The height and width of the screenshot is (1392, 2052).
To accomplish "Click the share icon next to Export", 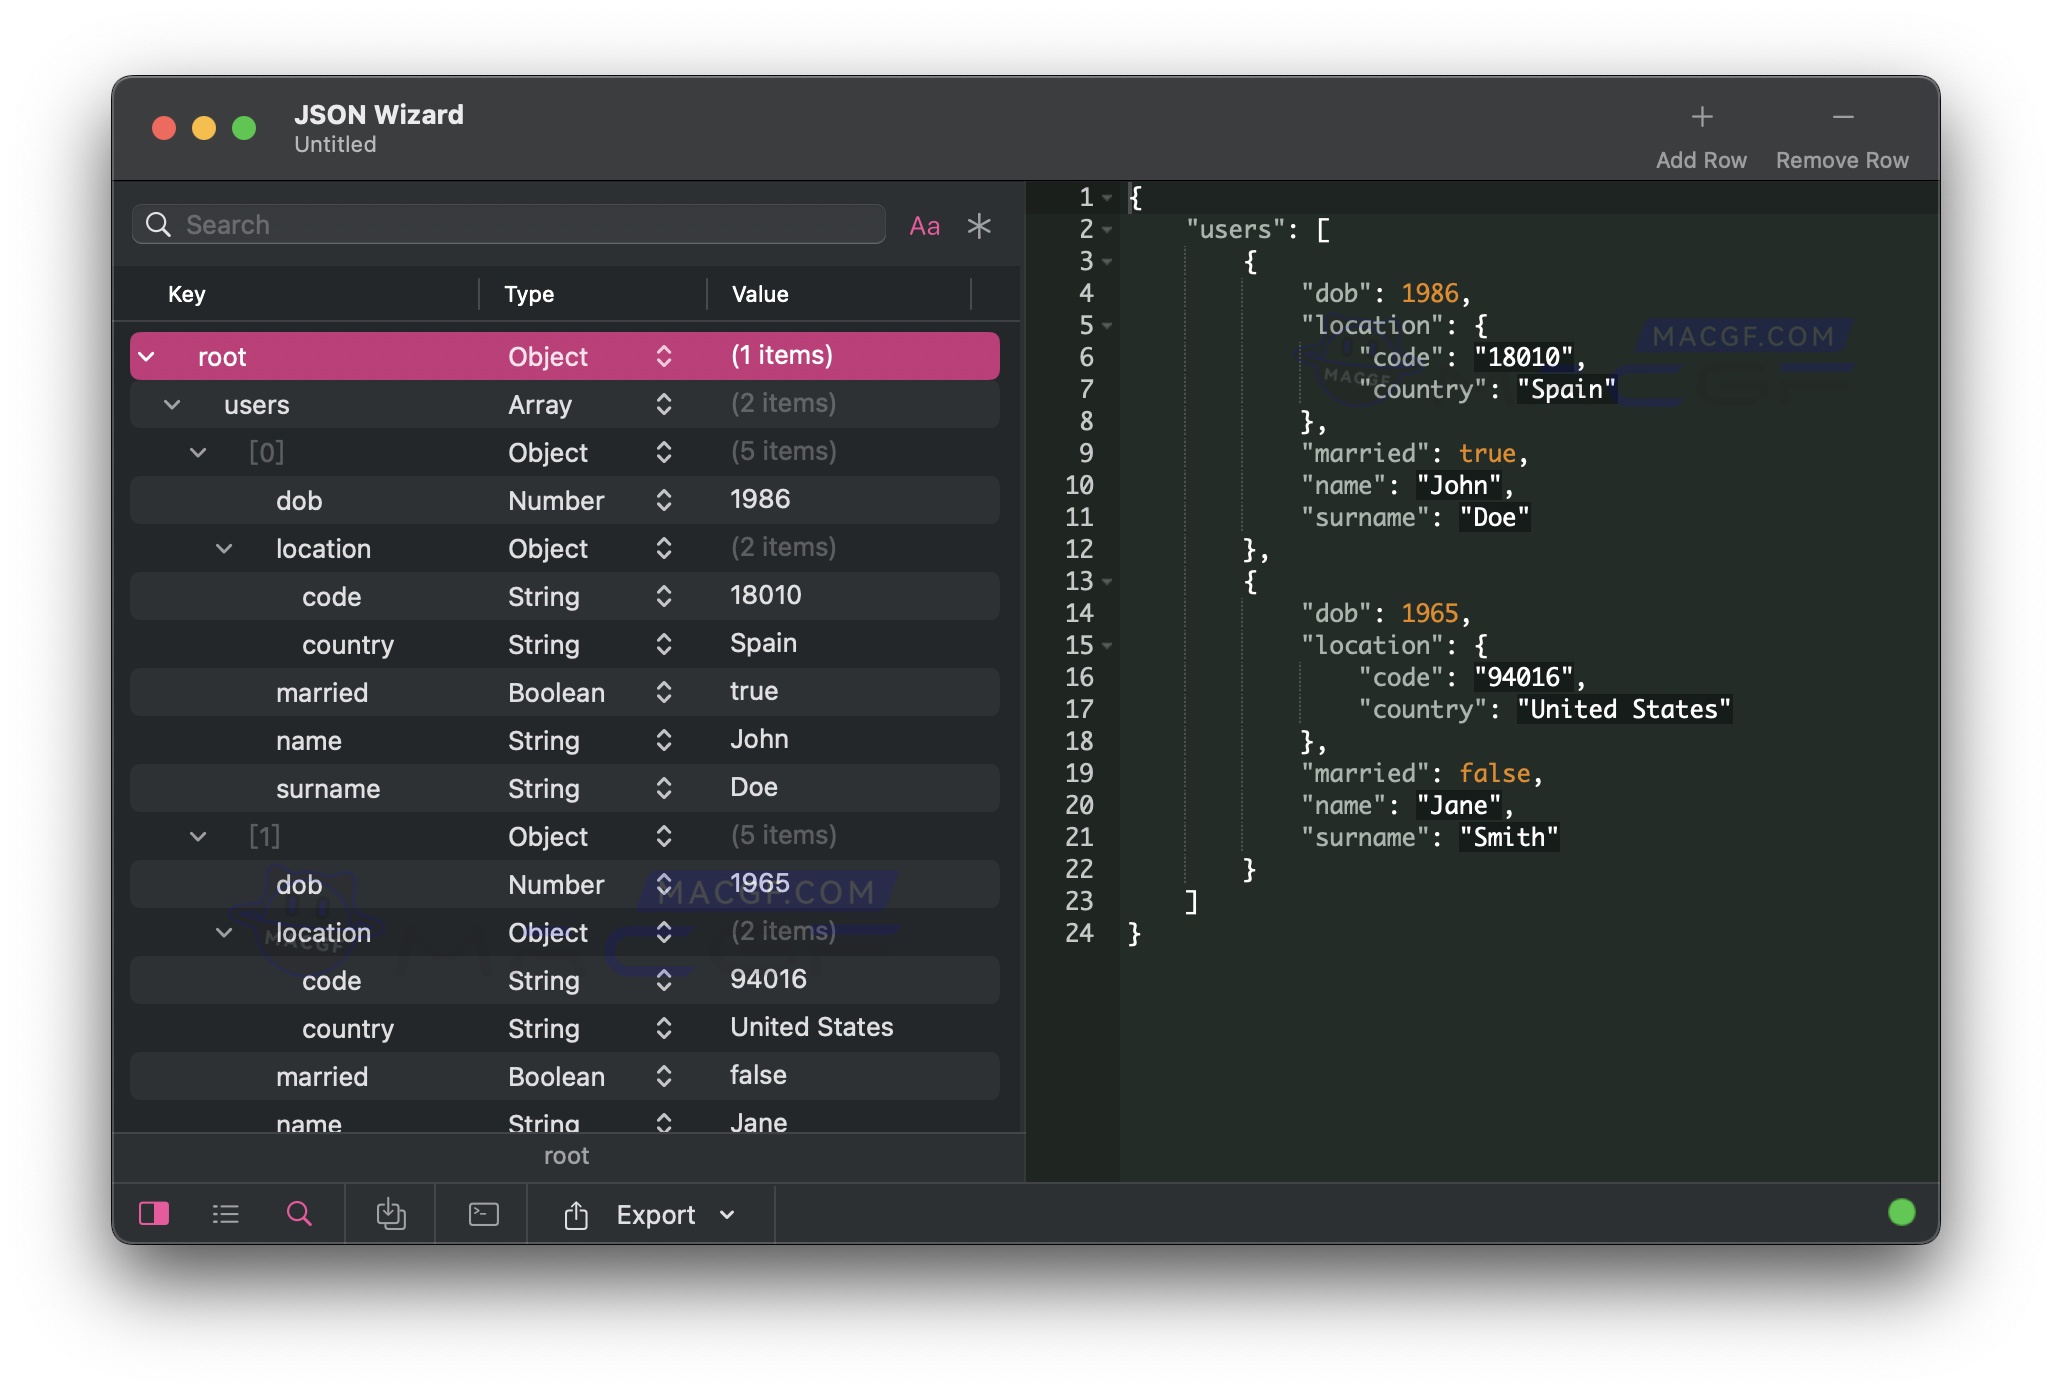I will point(574,1215).
